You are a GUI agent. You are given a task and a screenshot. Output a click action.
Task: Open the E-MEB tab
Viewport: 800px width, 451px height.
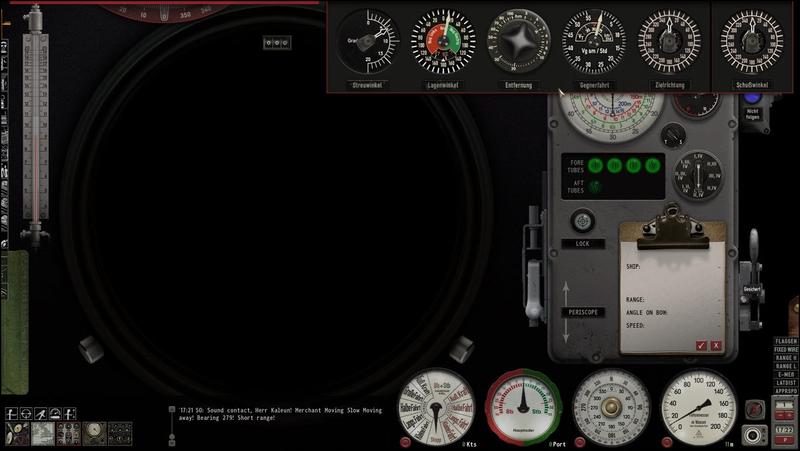point(786,374)
